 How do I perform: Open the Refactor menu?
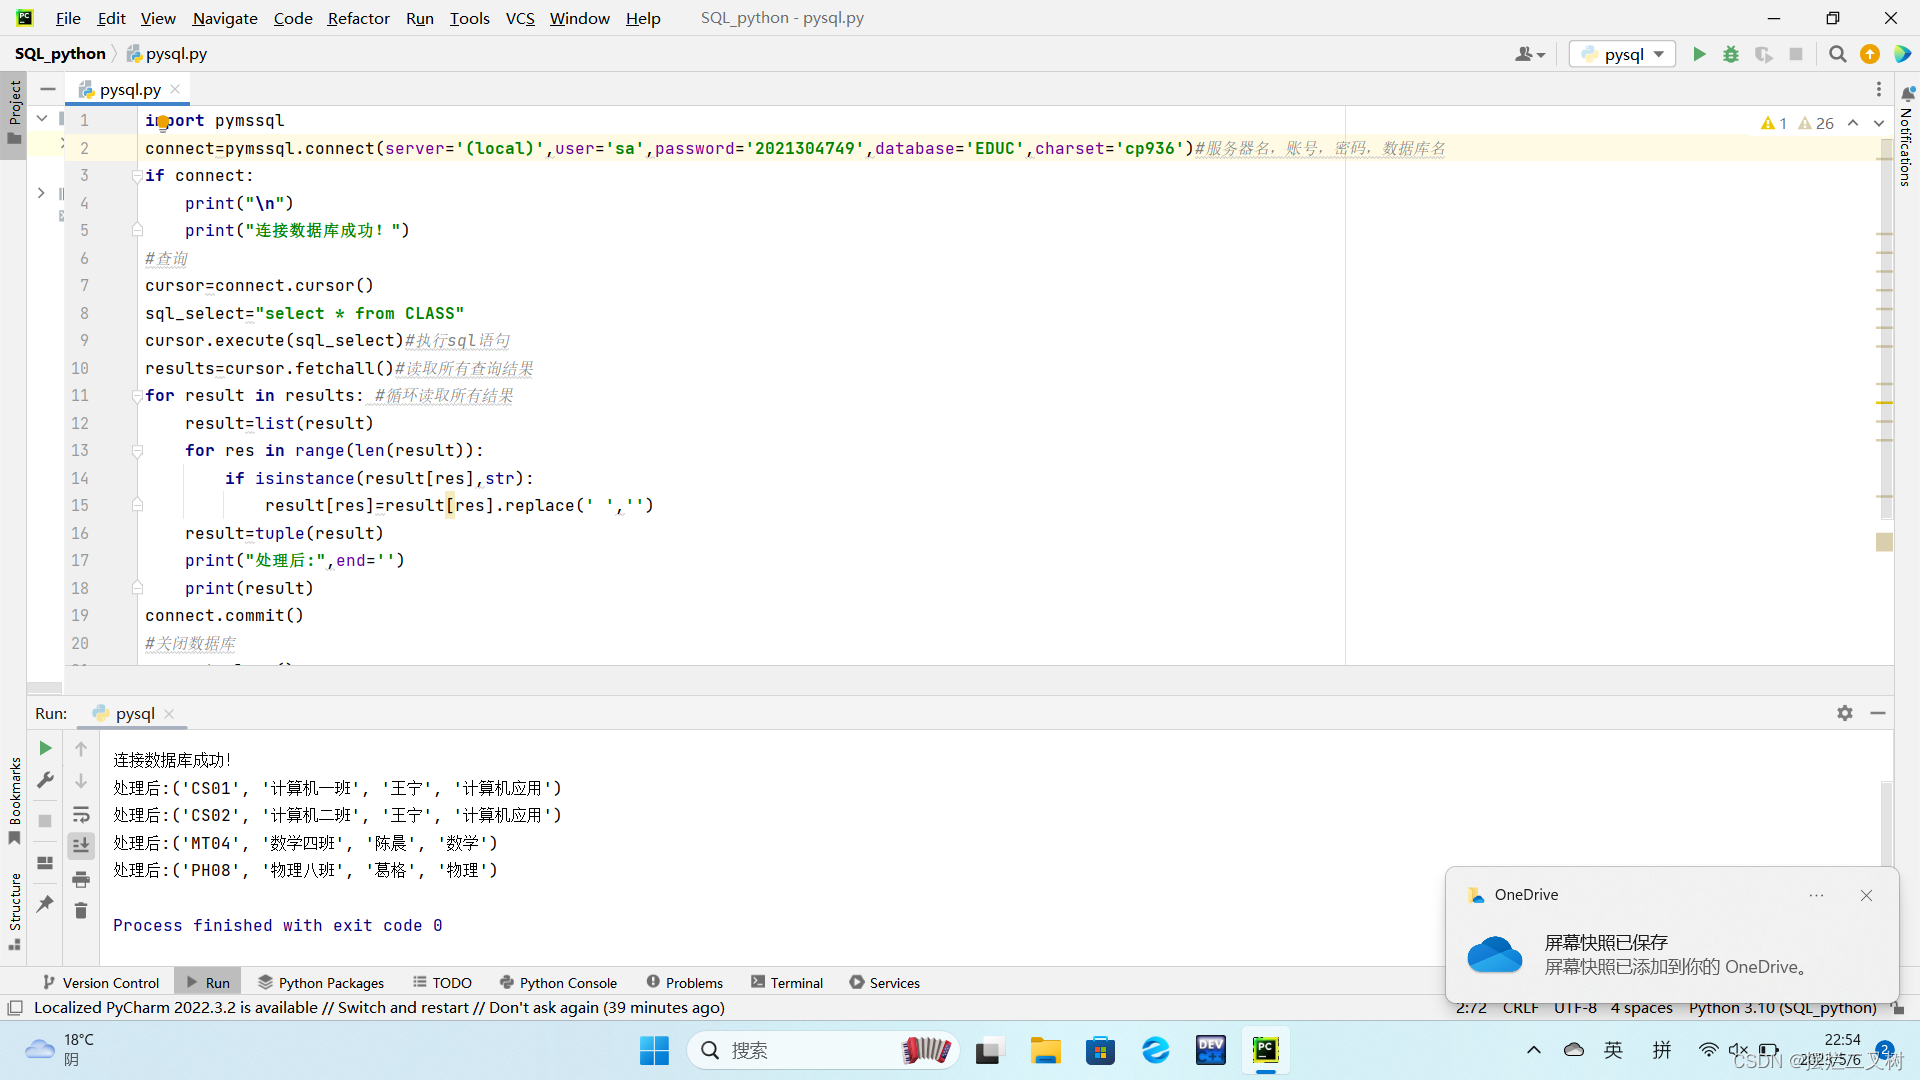tap(358, 18)
